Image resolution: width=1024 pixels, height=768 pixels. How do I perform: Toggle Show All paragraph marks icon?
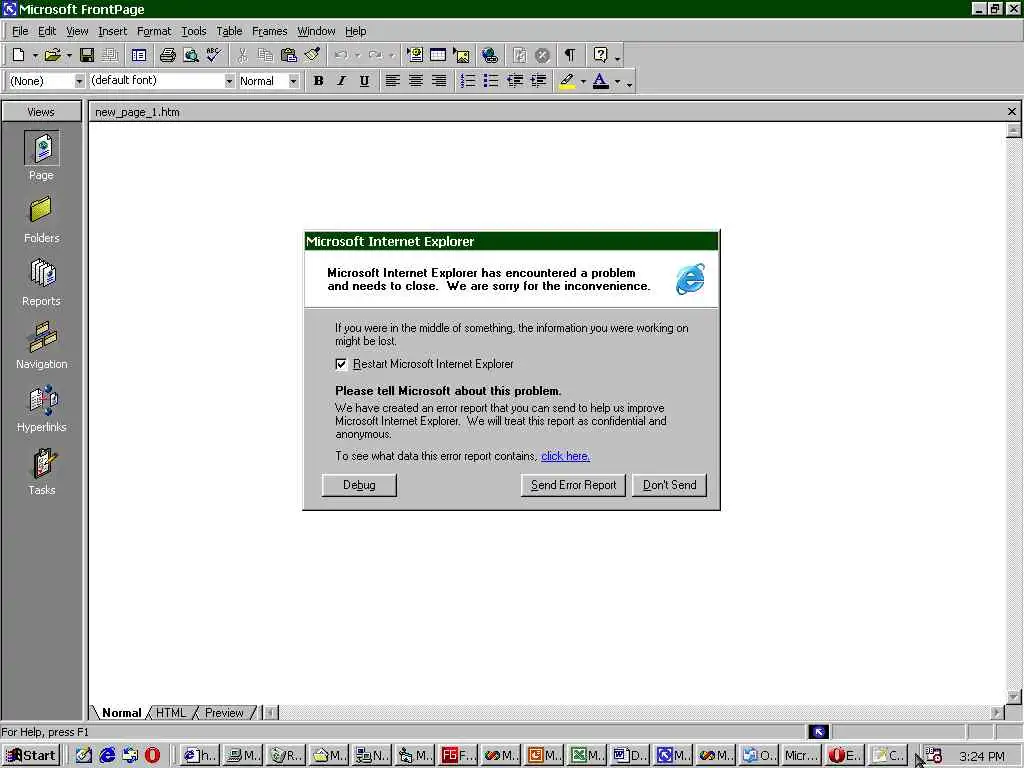pos(569,56)
